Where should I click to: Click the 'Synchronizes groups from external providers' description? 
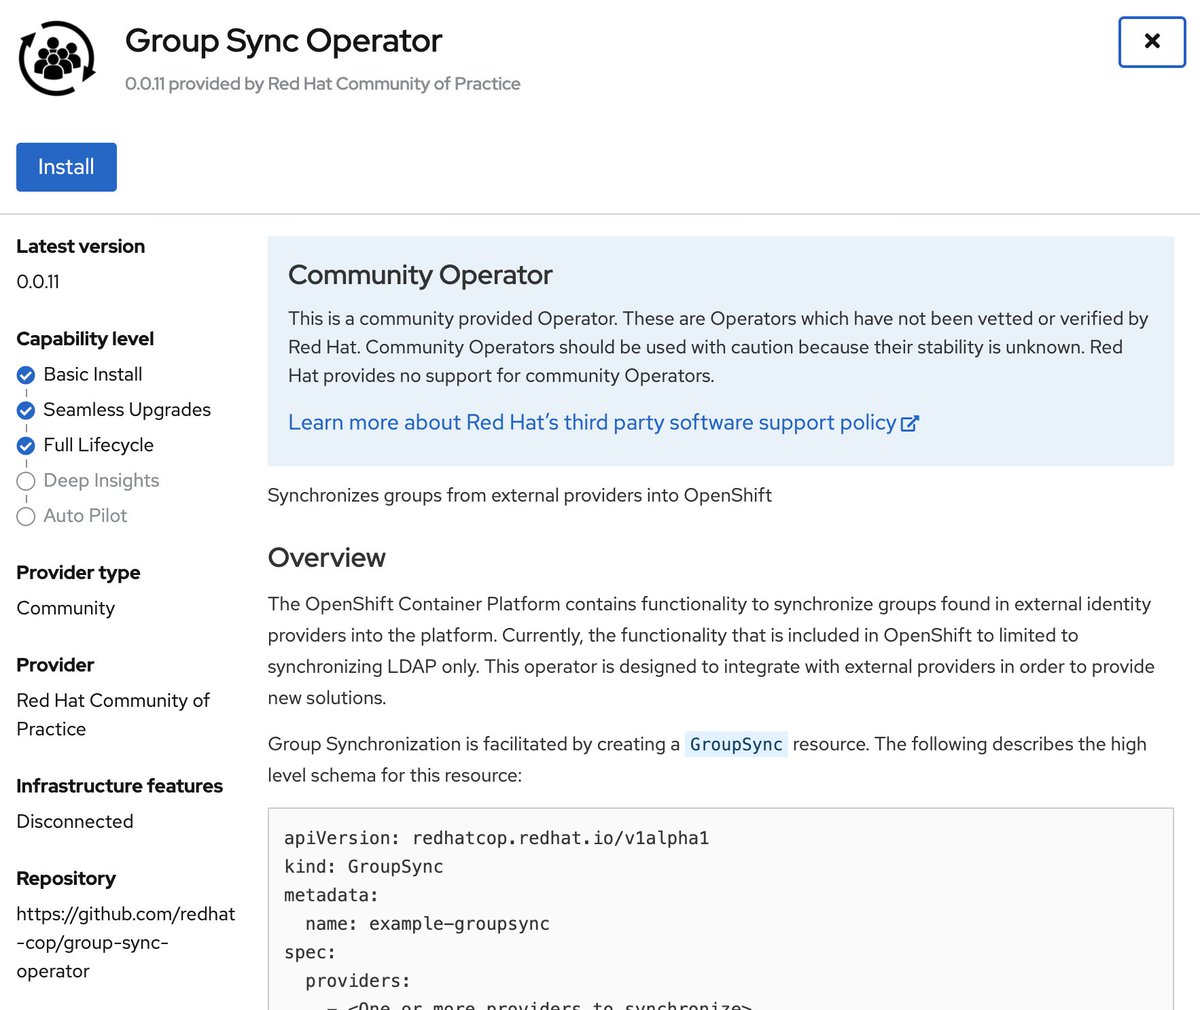pos(520,495)
